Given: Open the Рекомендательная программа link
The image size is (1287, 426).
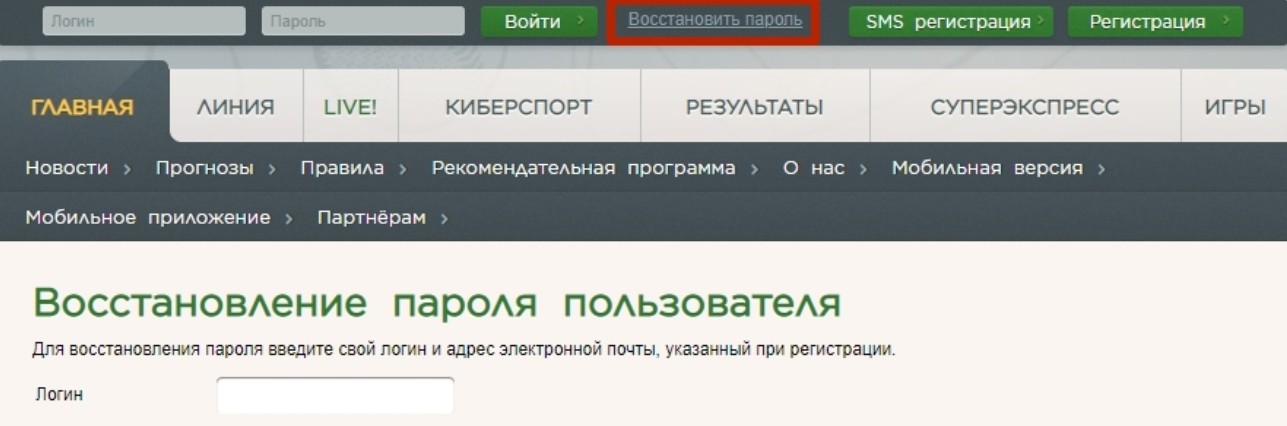Looking at the screenshot, I should (583, 169).
